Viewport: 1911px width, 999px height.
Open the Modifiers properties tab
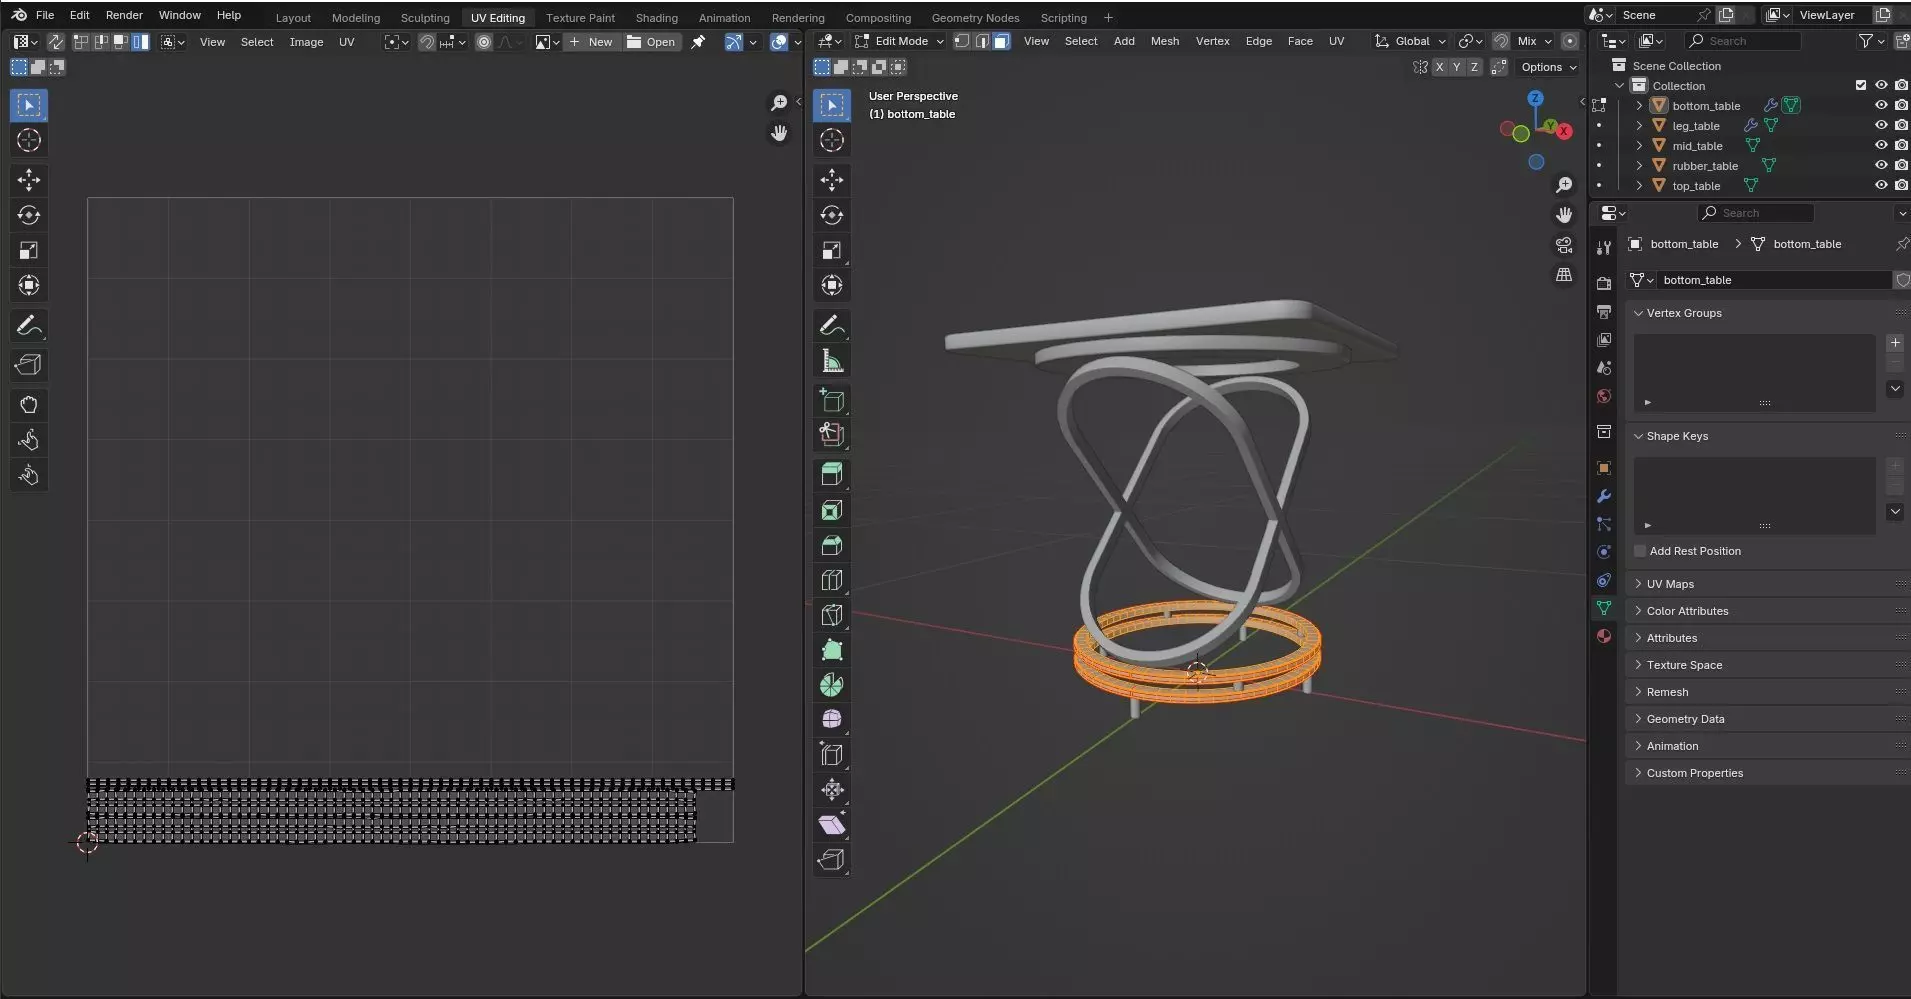[1604, 496]
